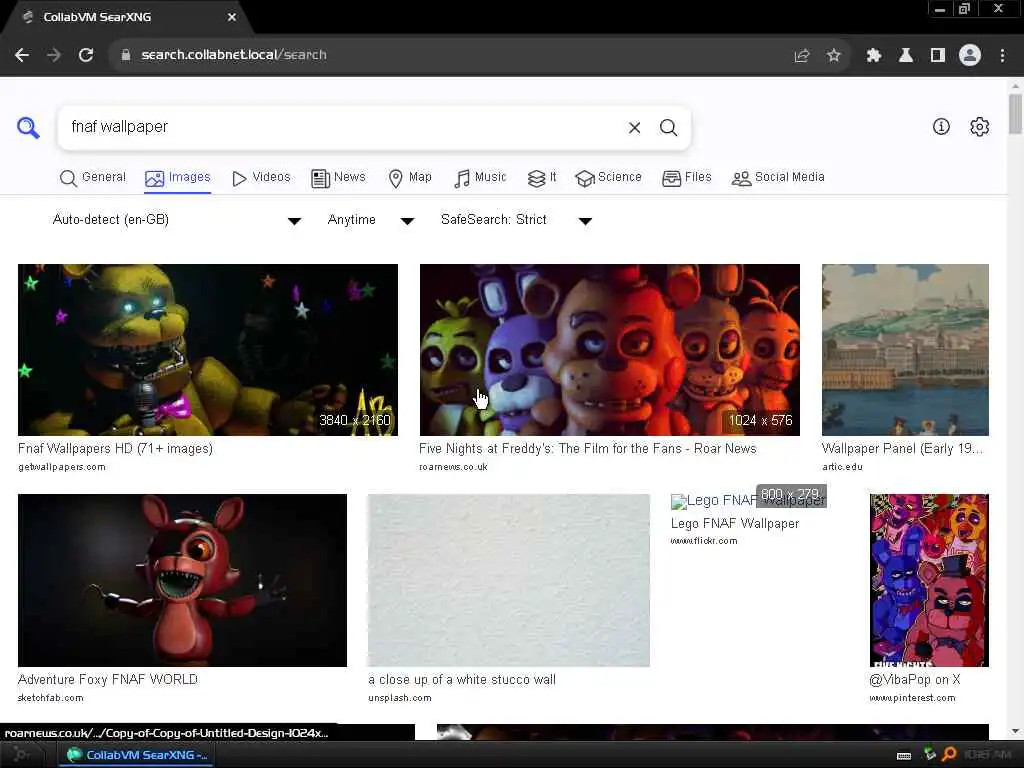Submit search with magnifier button

668,127
